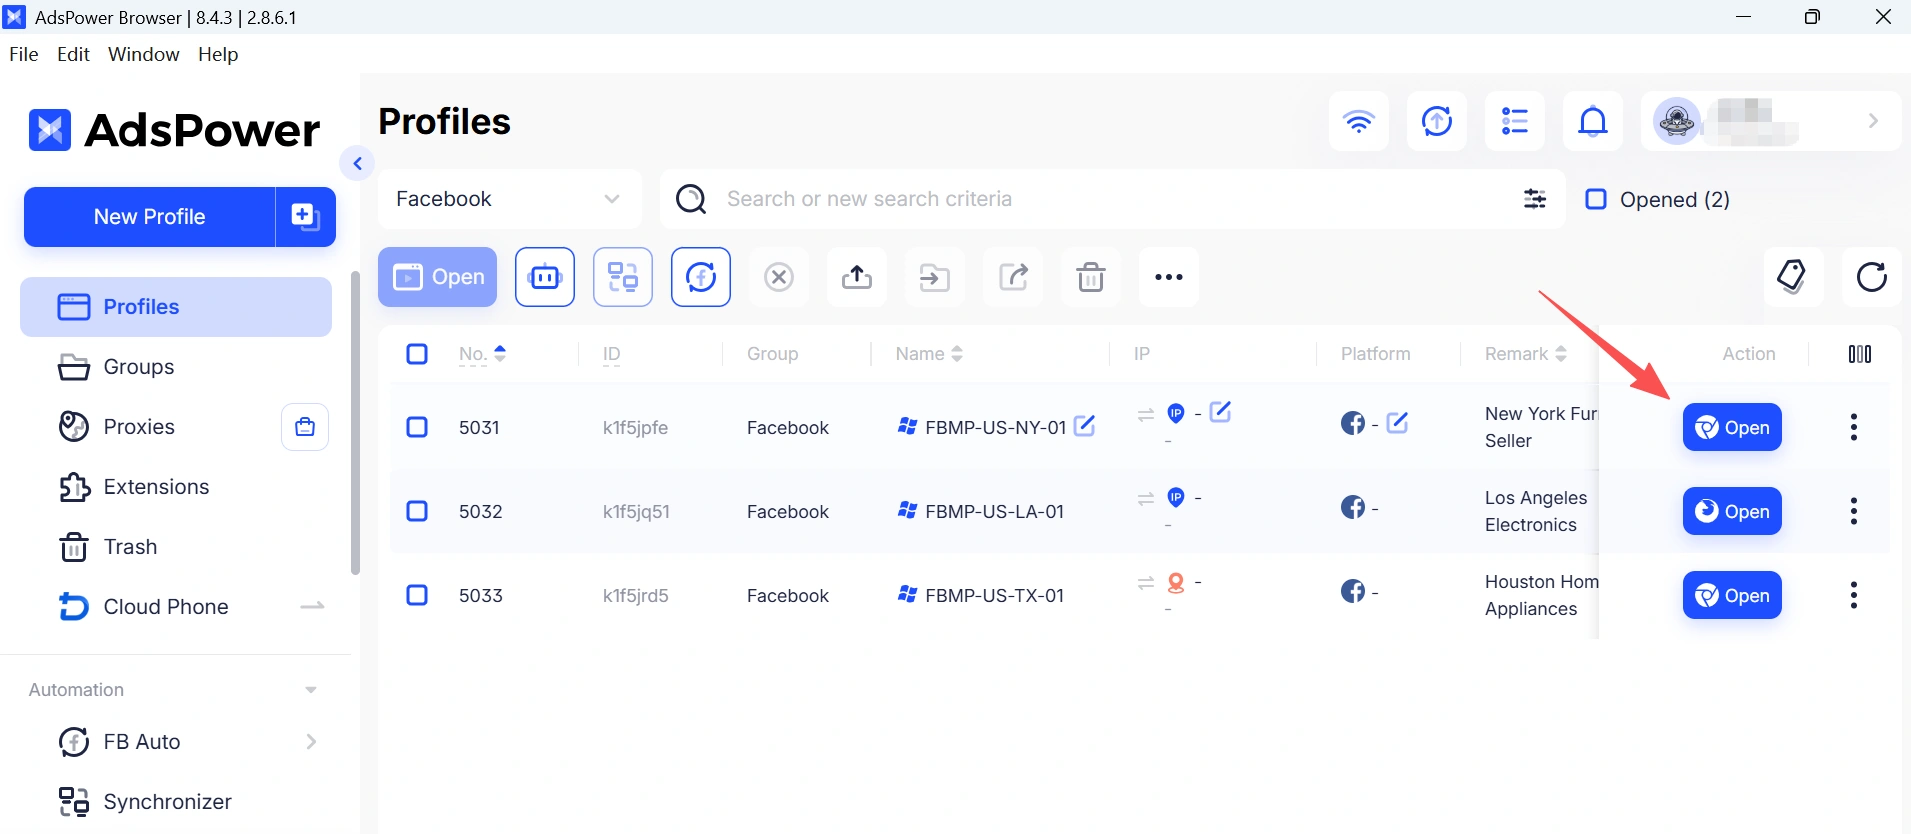This screenshot has width=1911, height=834.
Task: Check the box for profile 5031
Action: point(417,427)
